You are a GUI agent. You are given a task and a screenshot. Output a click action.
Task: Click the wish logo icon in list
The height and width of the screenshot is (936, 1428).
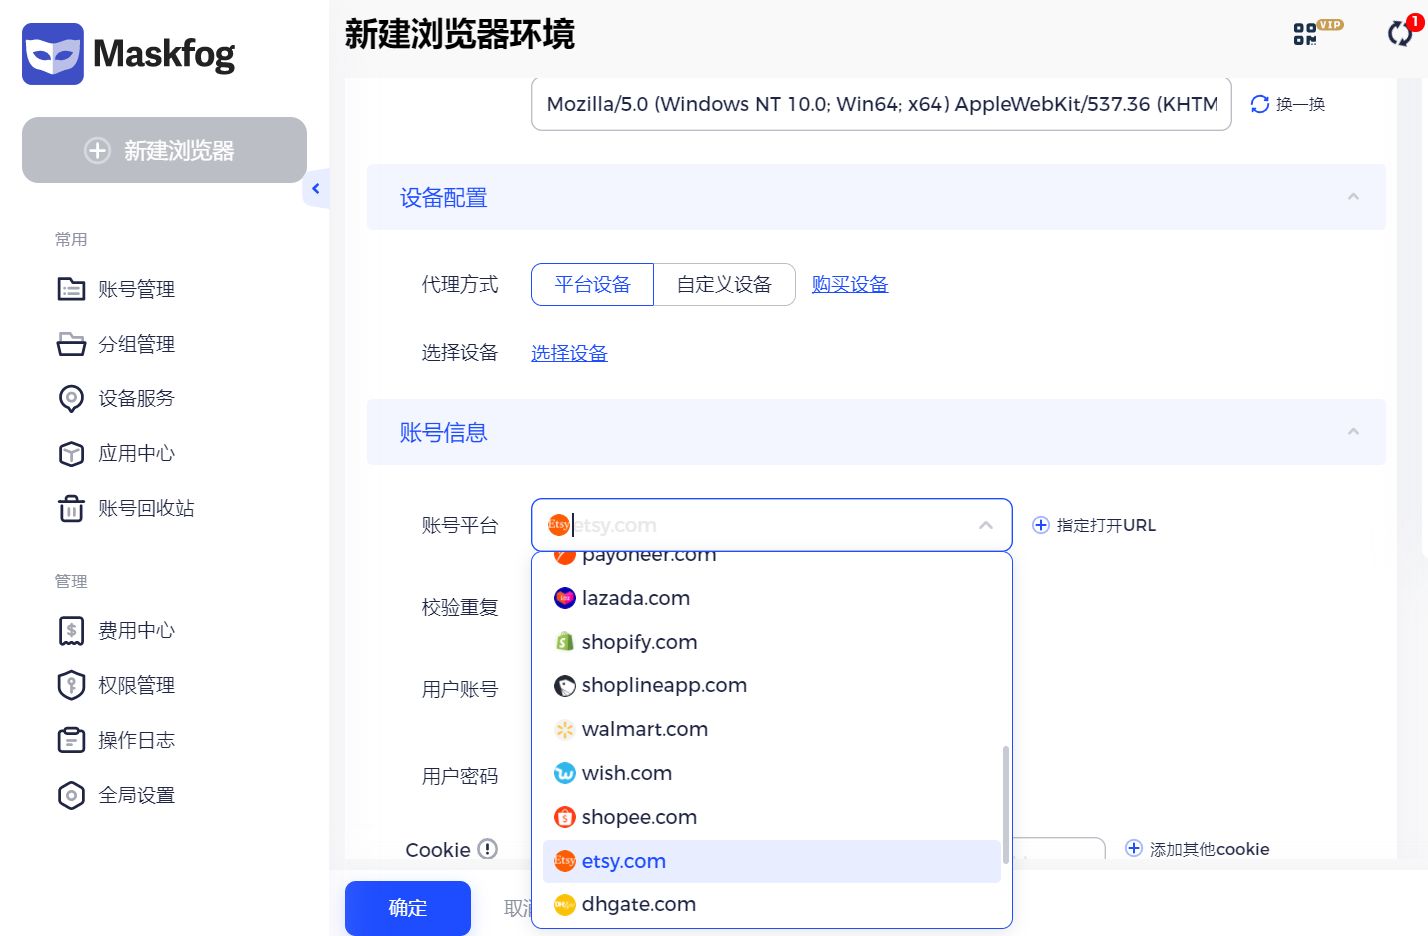565,773
